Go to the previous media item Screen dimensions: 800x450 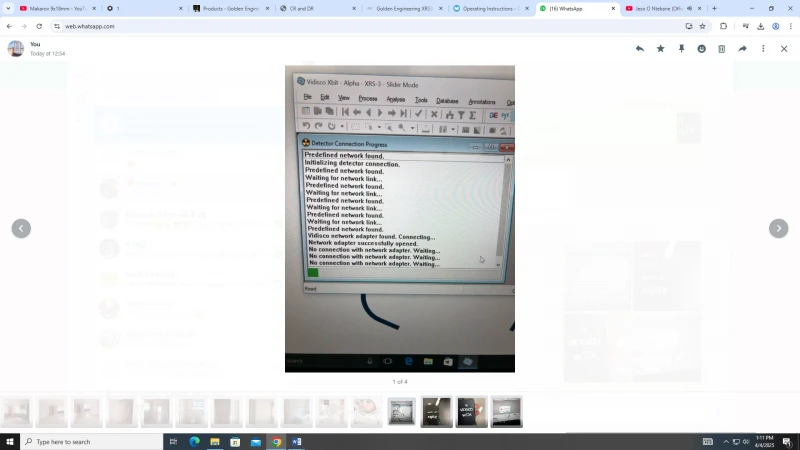[x=21, y=228]
